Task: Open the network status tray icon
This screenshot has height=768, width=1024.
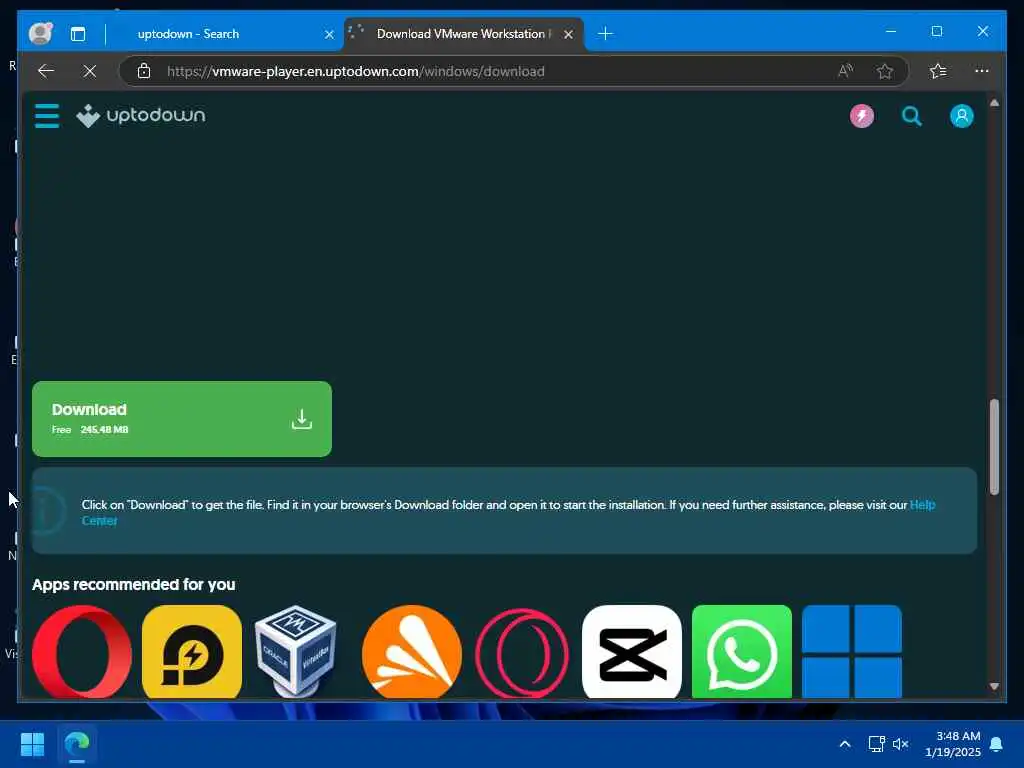Action: 876,744
